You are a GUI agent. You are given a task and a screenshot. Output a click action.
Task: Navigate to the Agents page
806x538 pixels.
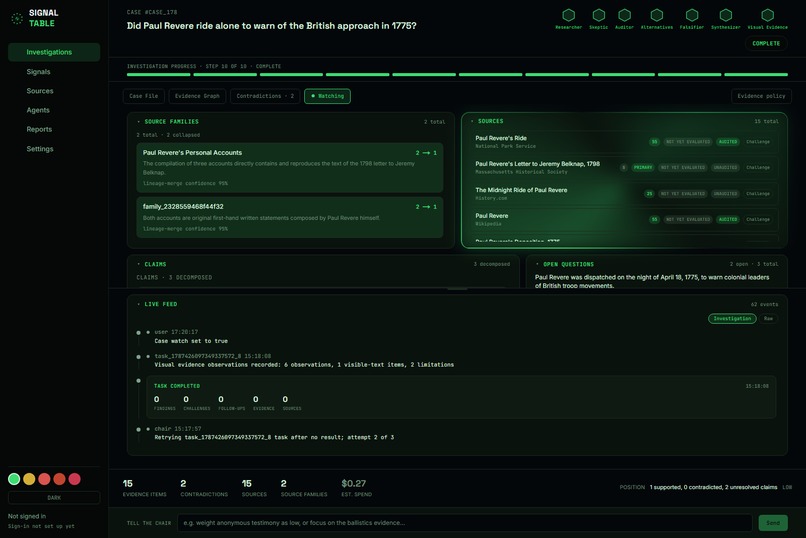click(x=38, y=110)
